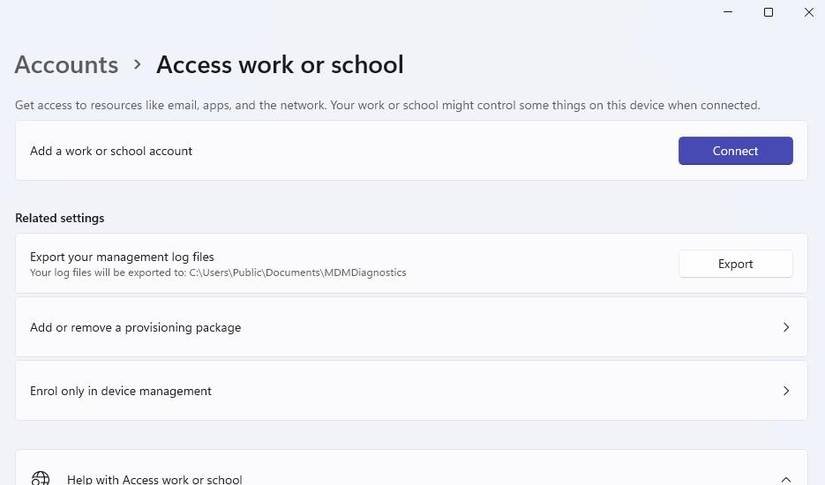Open Enrol only in device management
Image resolution: width=825 pixels, height=485 pixels.
tap(121, 391)
